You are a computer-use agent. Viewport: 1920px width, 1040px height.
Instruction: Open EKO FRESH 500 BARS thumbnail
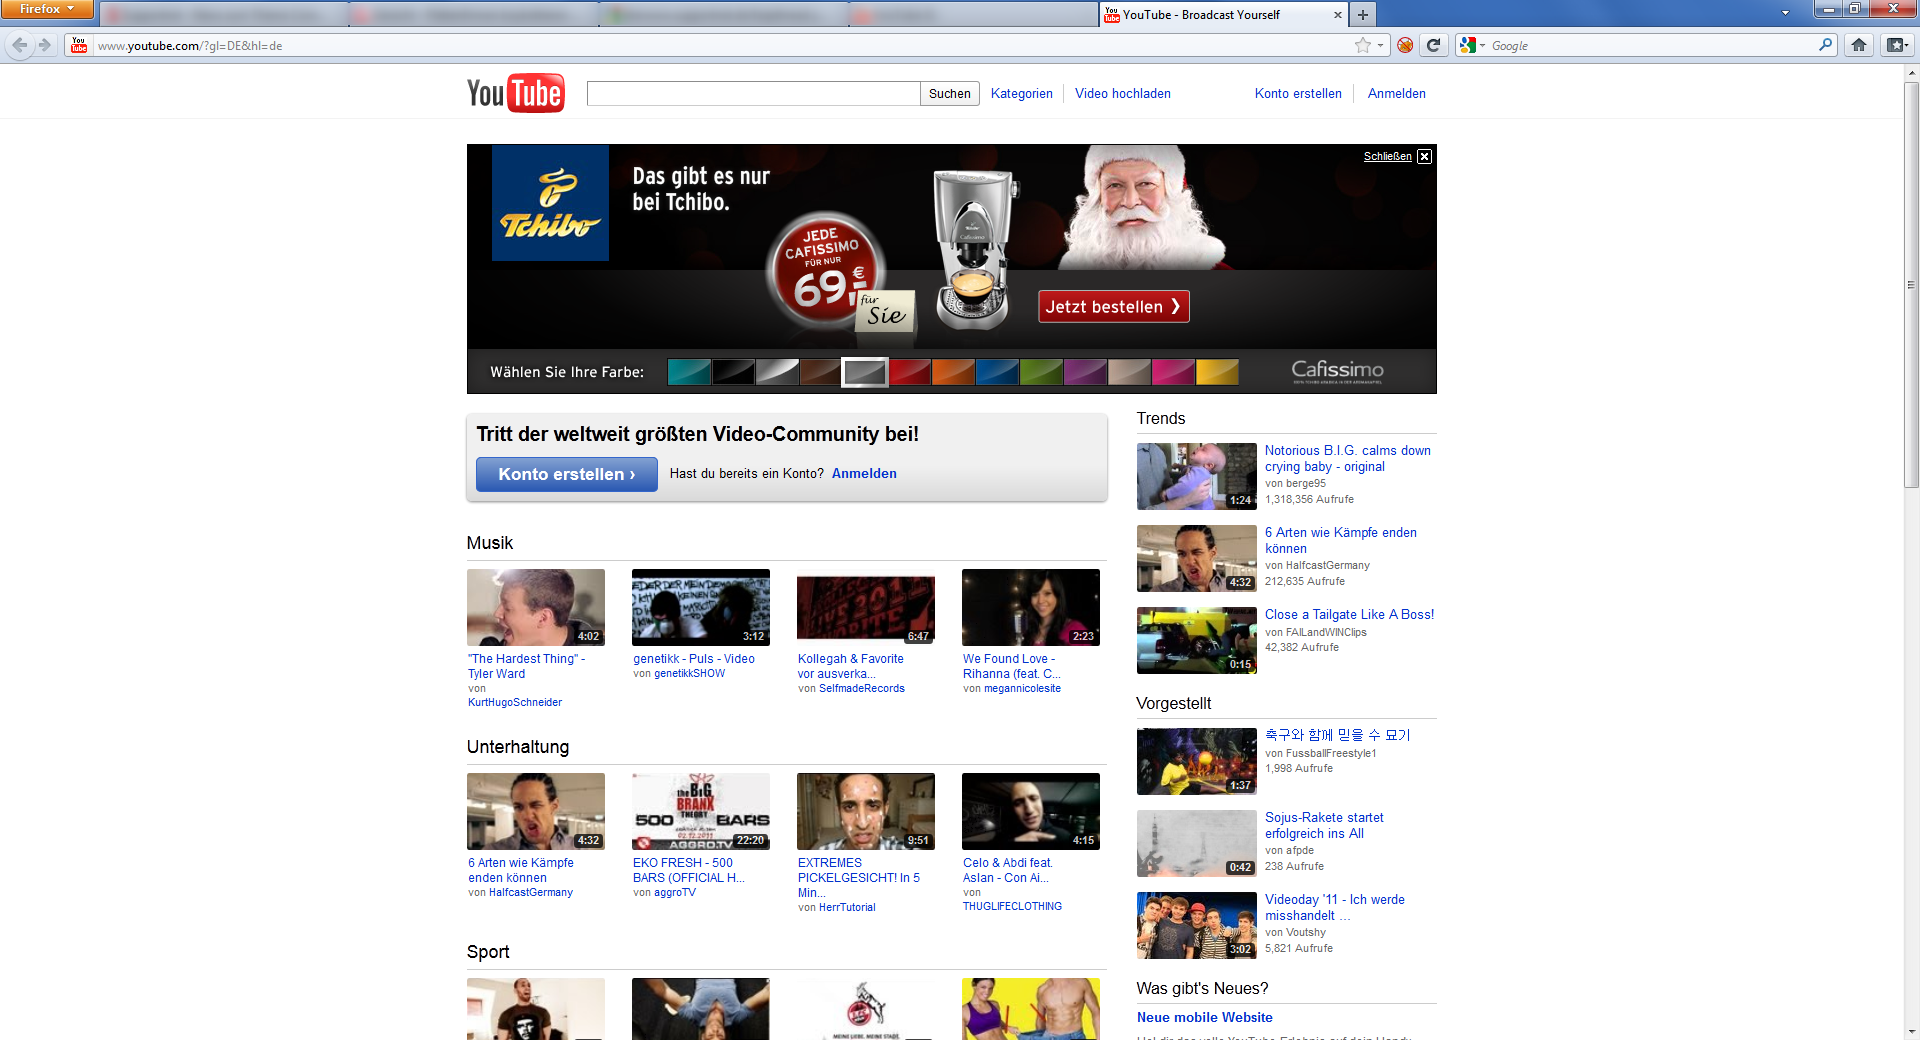[700, 811]
